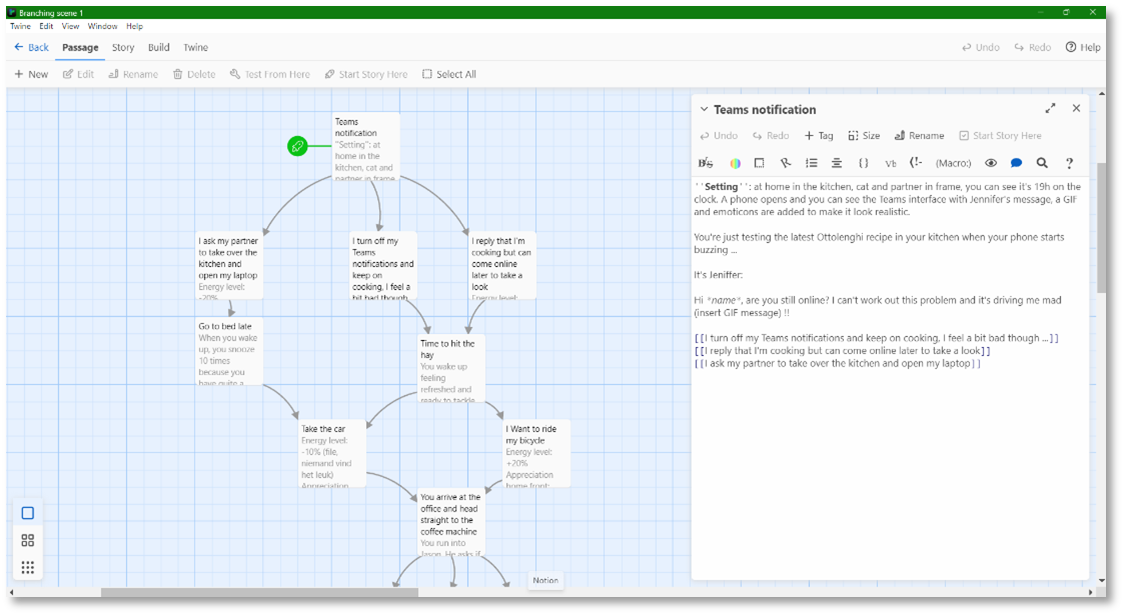Select the 'Teams notification' passage card
Screen dimensions: 1125x616
(366, 147)
